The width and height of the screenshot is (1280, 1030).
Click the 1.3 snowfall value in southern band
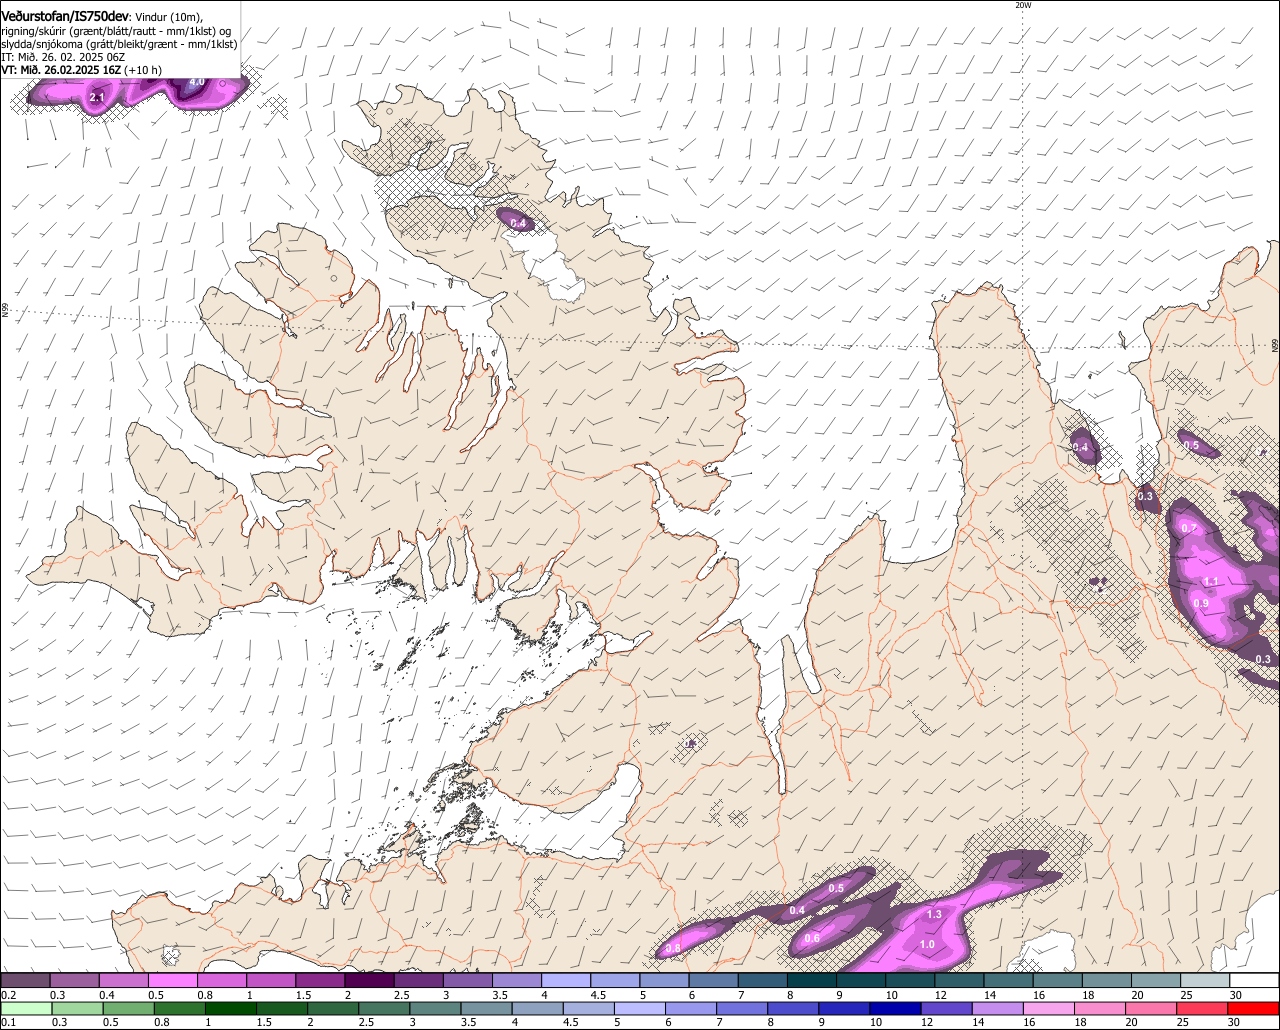[934, 915]
